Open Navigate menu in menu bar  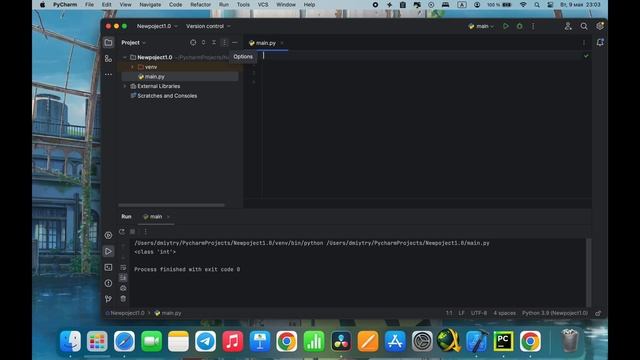click(150, 4)
